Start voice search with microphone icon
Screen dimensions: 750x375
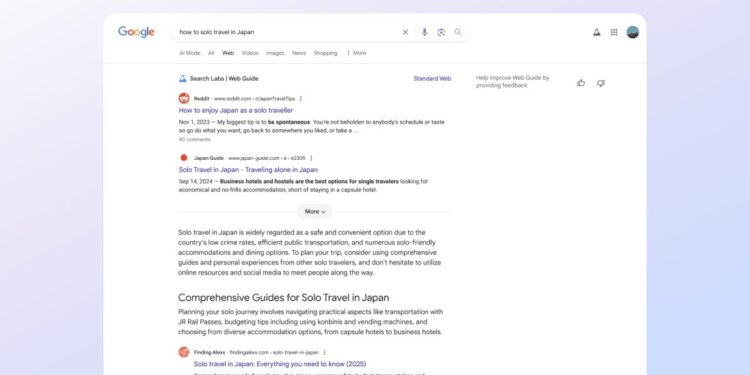[x=424, y=32]
